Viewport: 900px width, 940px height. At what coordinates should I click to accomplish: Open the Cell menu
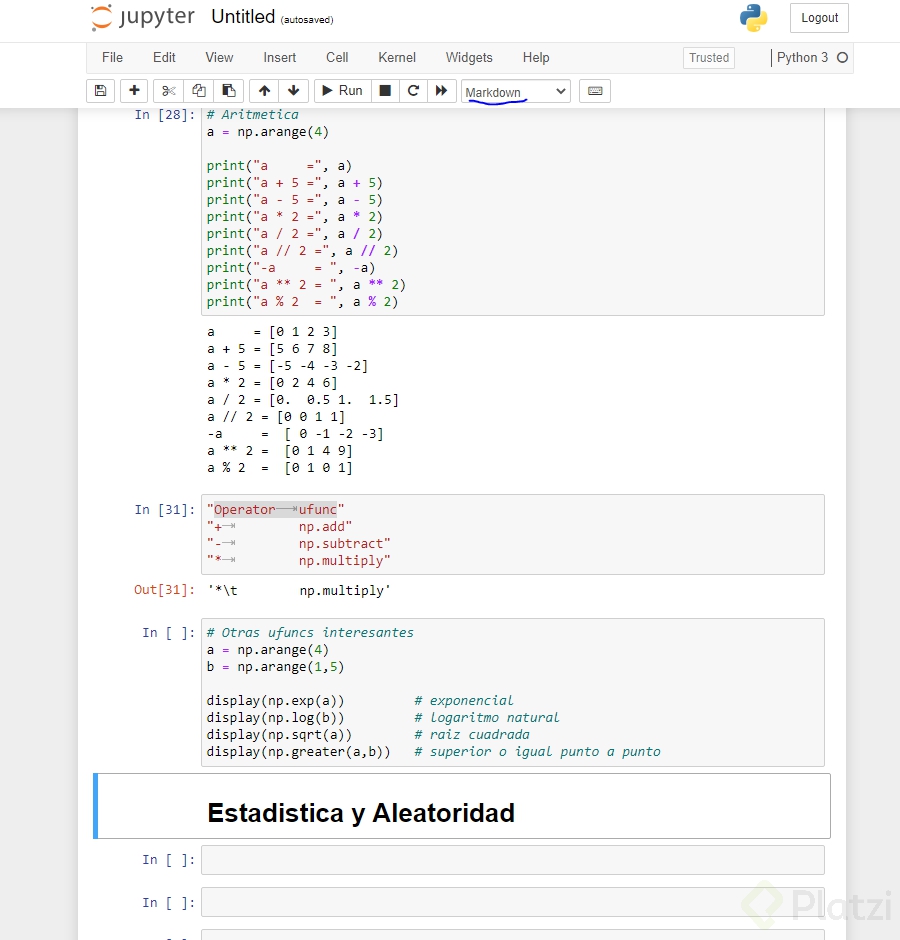point(336,57)
